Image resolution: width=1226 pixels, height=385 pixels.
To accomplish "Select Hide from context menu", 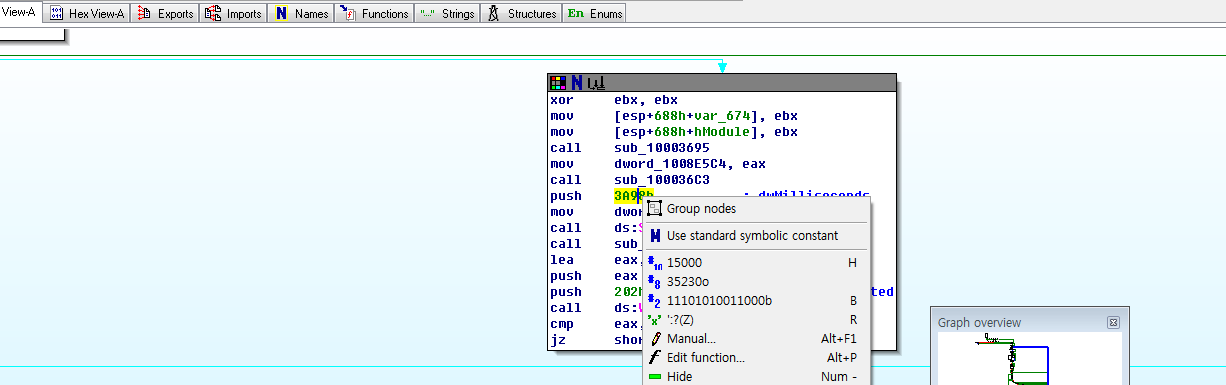I will point(756,377).
